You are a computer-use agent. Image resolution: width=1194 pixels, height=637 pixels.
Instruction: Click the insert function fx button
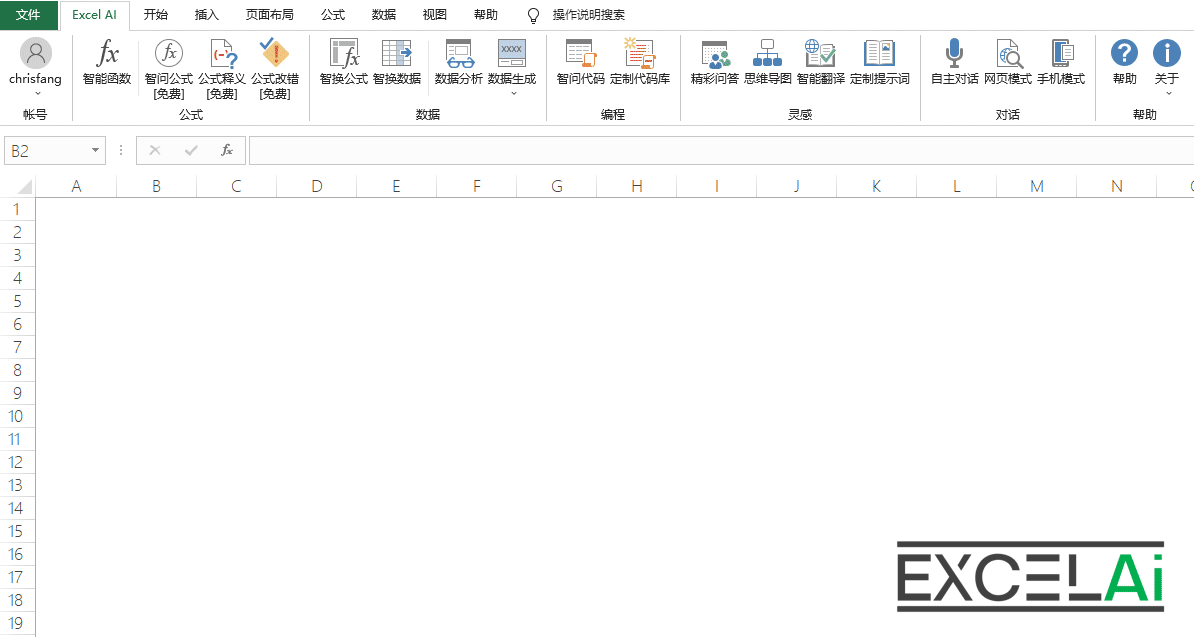tap(227, 150)
